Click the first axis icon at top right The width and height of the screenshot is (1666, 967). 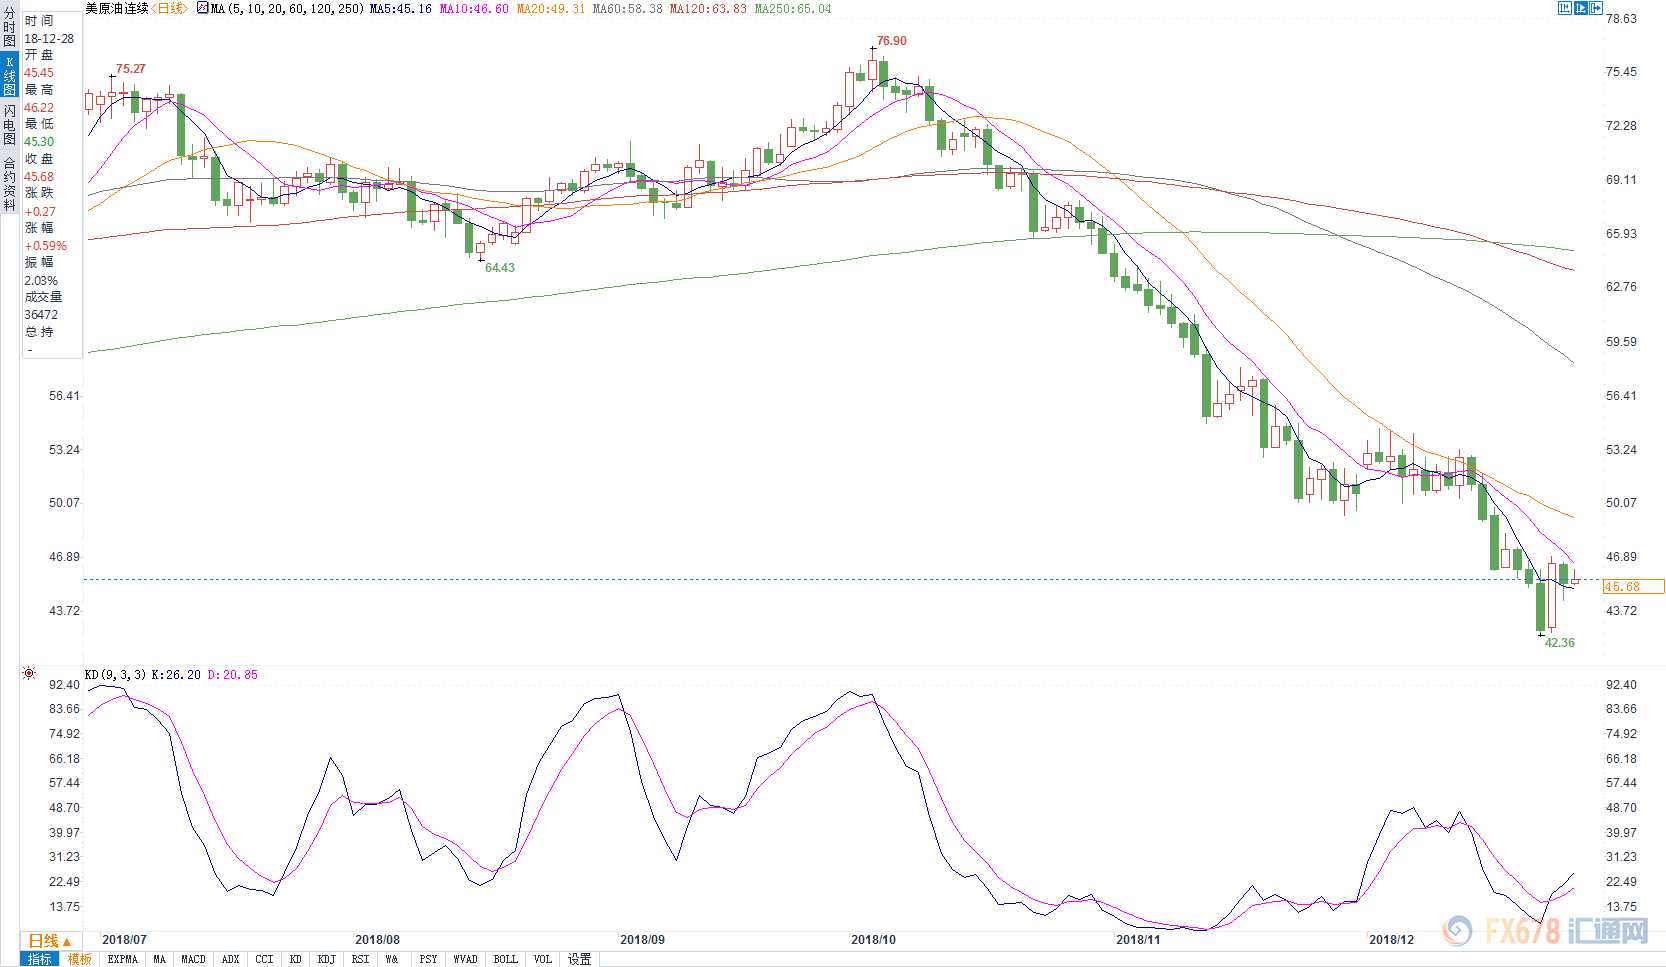click(x=1565, y=8)
